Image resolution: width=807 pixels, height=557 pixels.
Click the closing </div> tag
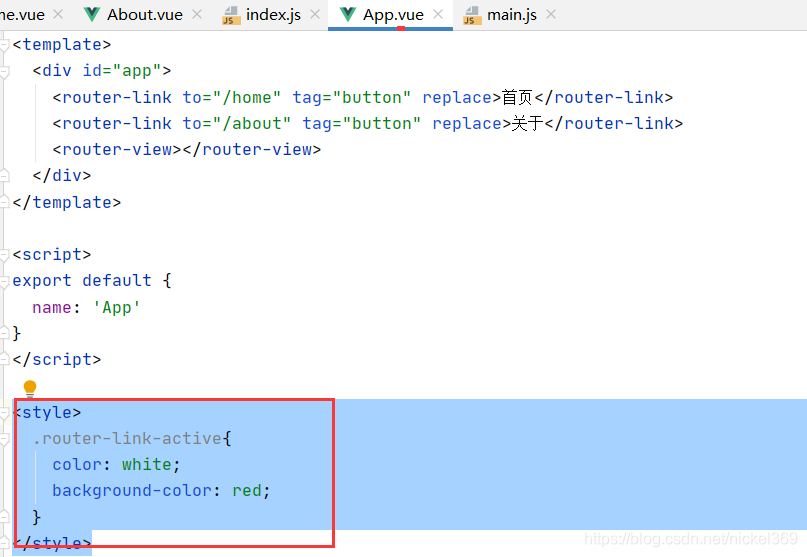coord(62,176)
